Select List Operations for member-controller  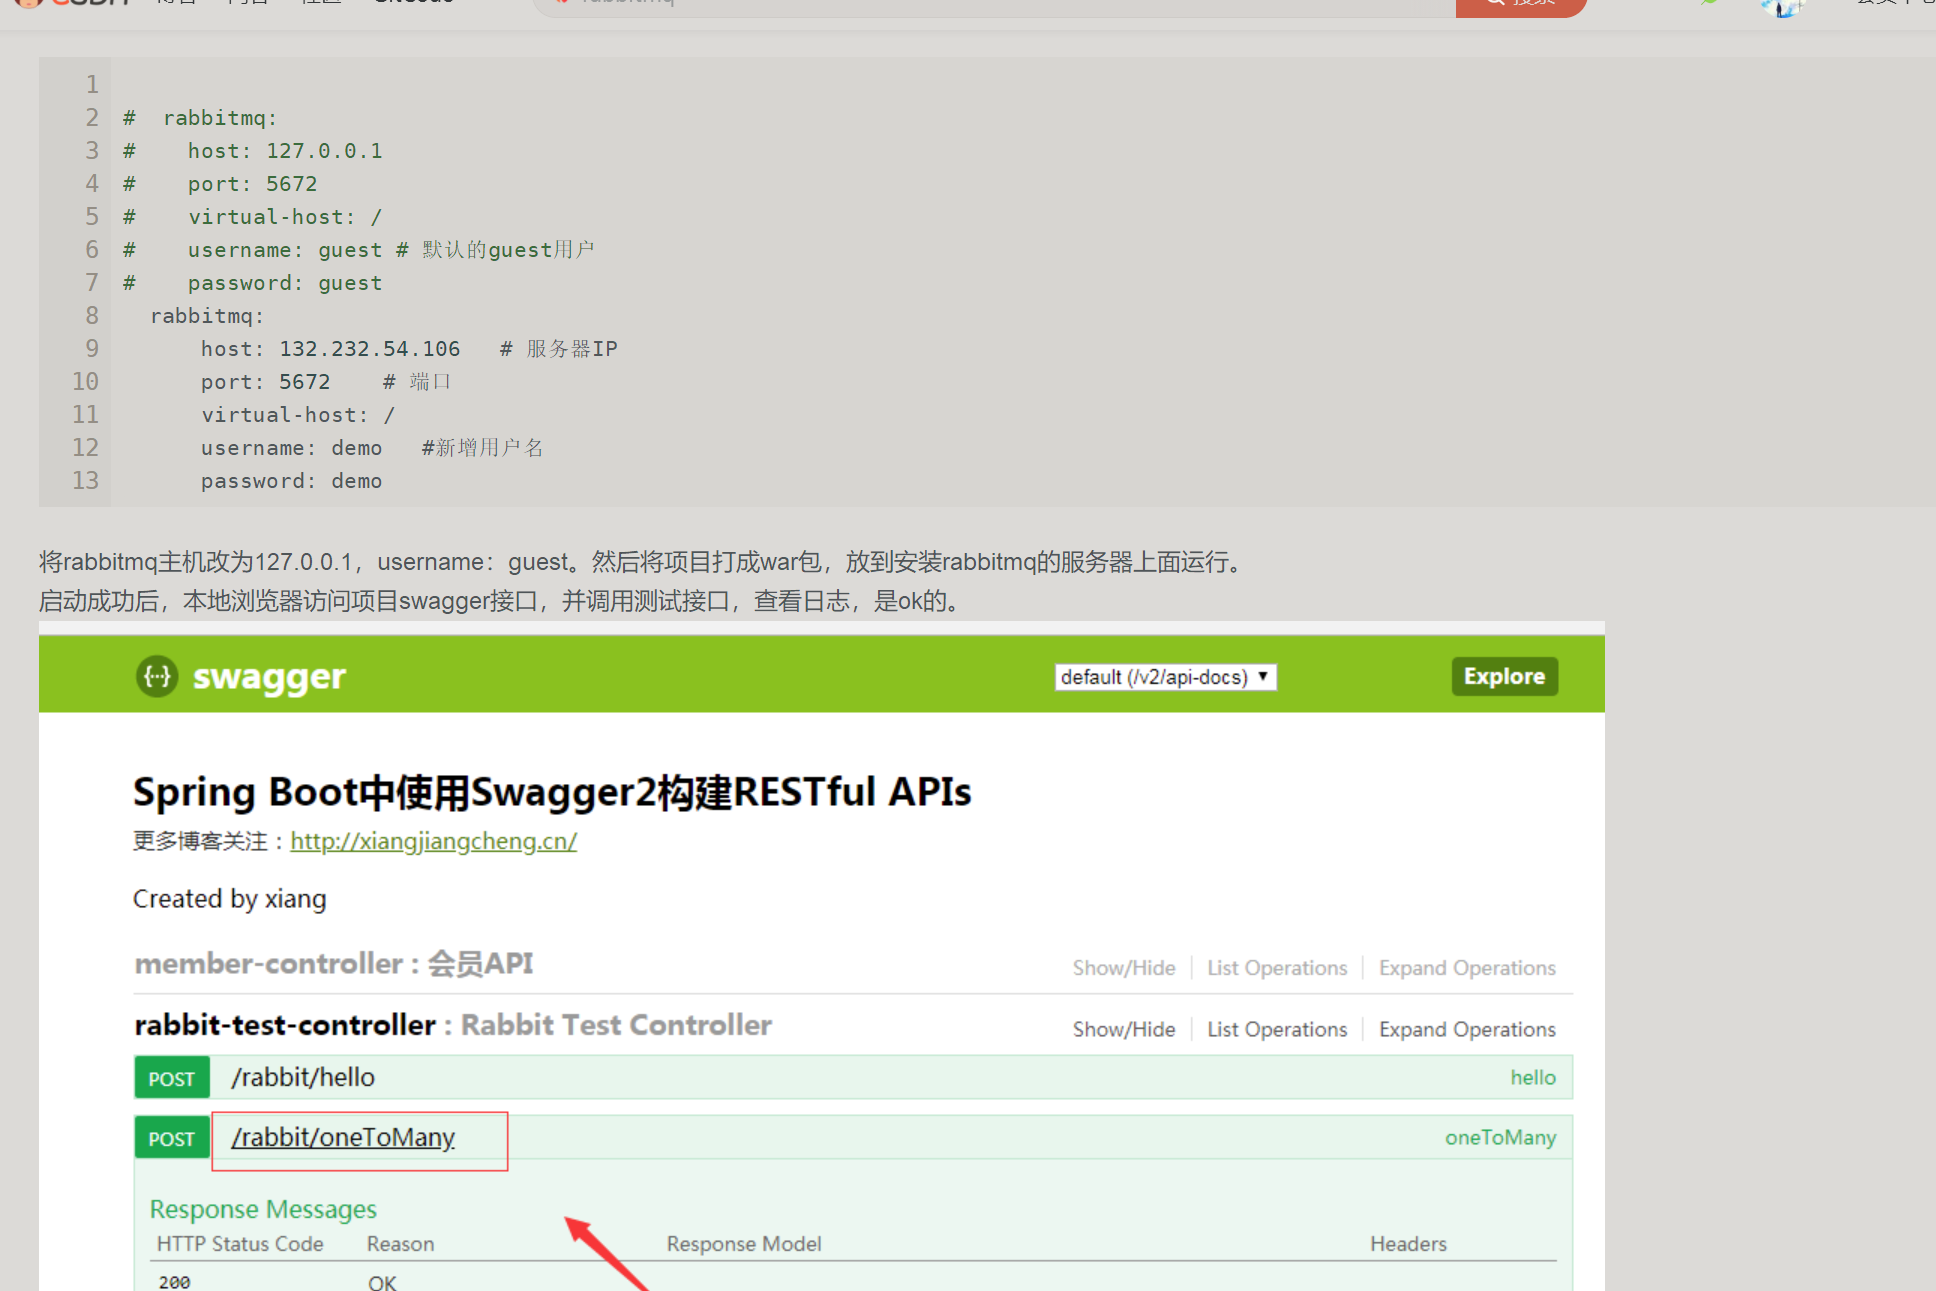[x=1275, y=967]
